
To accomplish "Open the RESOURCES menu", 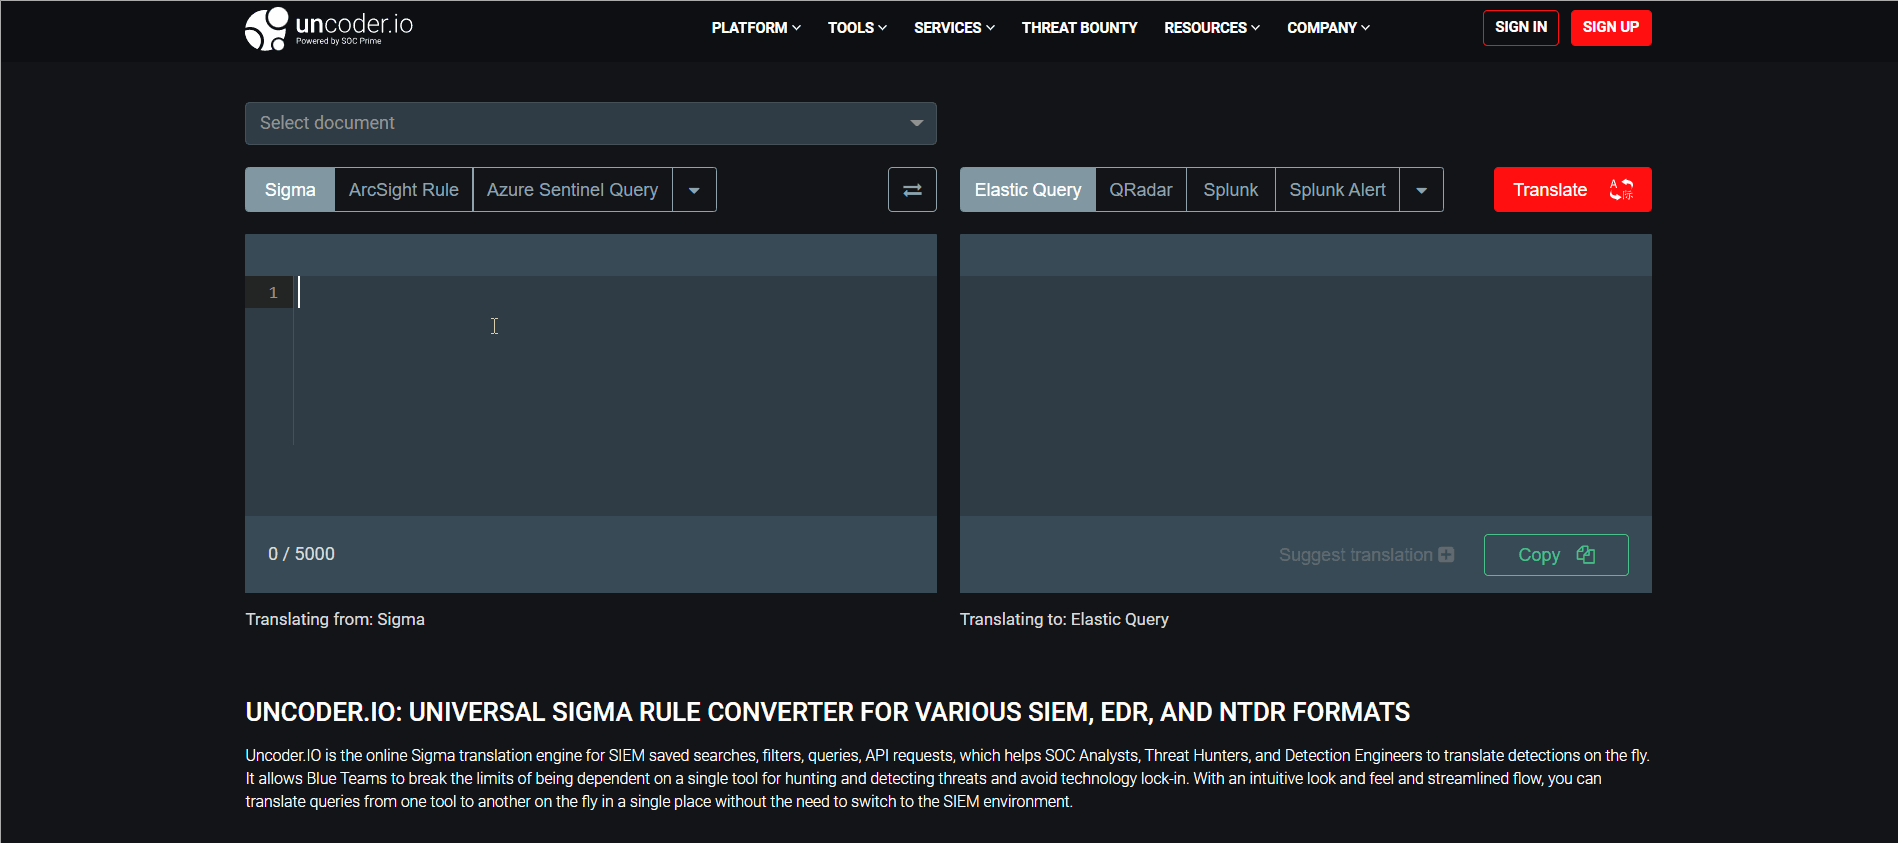I will tap(1212, 28).
